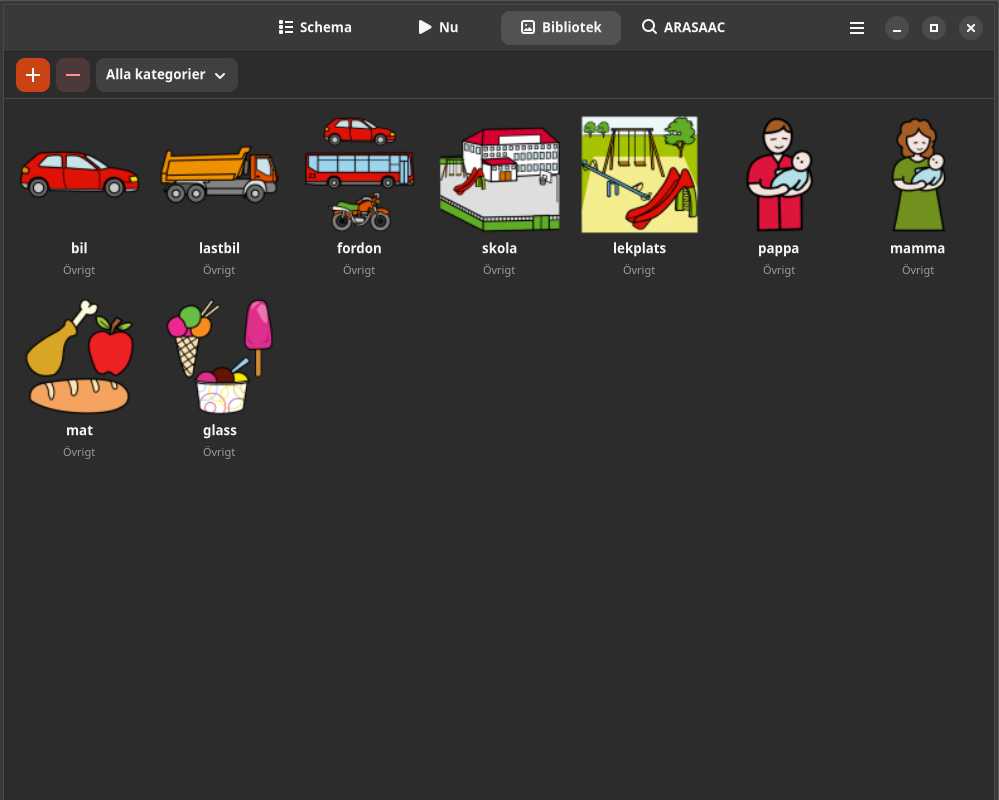Click the 'skola' school building pictogram

499,177
